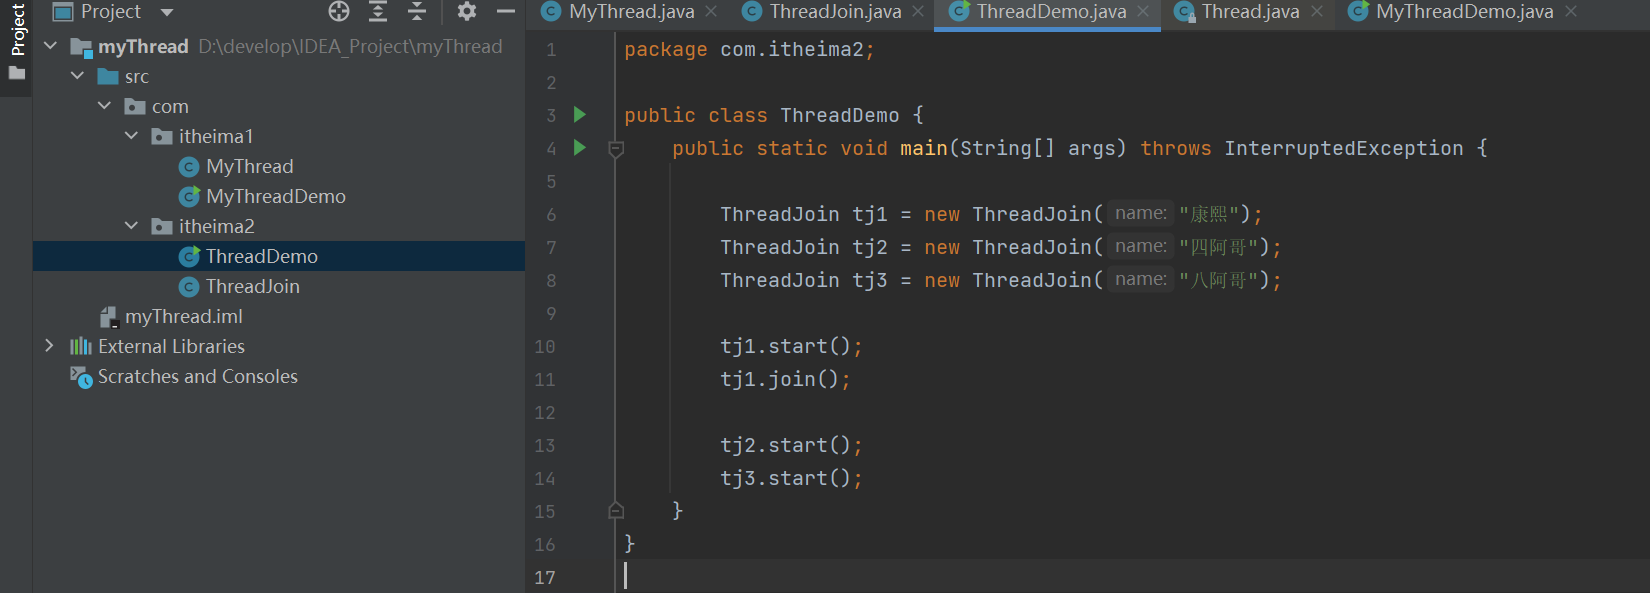
Task: Click the myThread module icon
Action: (x=81, y=47)
